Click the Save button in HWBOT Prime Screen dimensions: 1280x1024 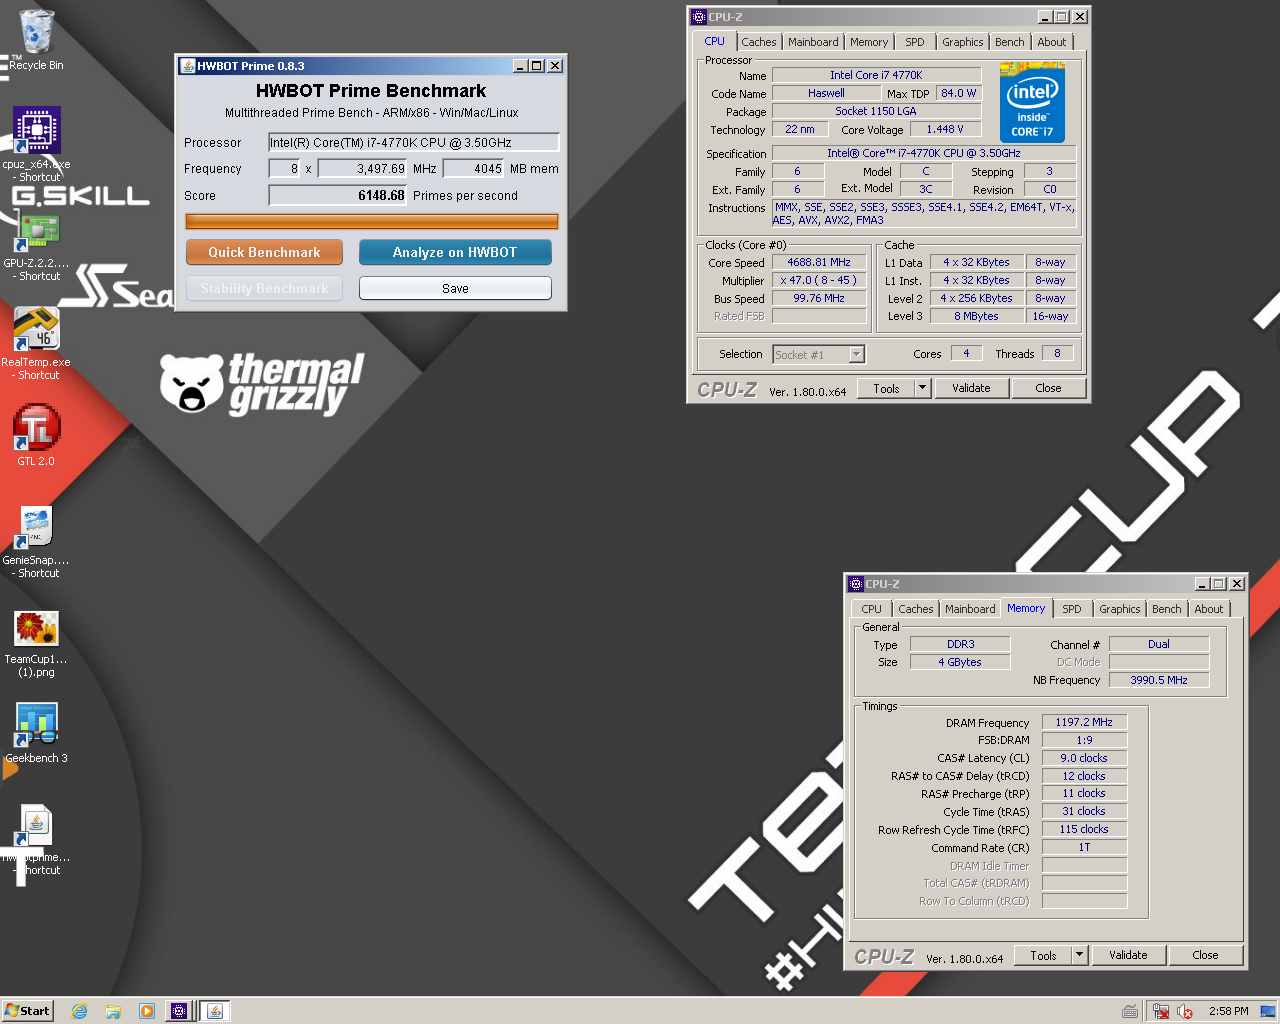click(x=455, y=288)
